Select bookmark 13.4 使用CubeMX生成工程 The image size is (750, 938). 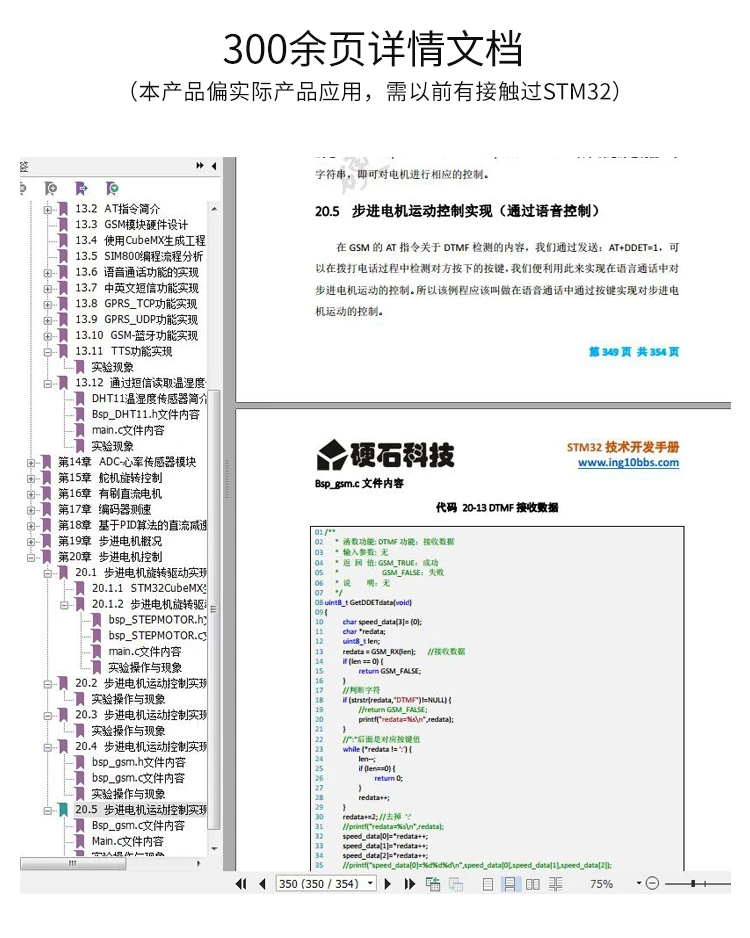(140, 240)
